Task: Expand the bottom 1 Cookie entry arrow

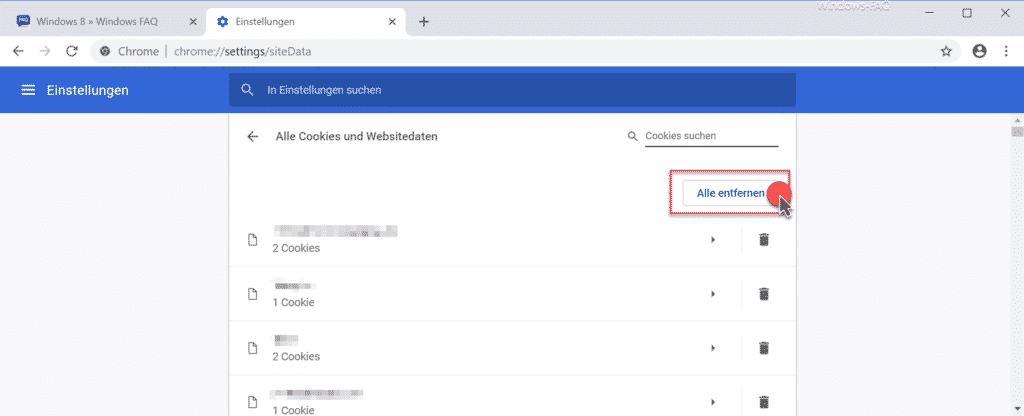Action: [x=712, y=402]
